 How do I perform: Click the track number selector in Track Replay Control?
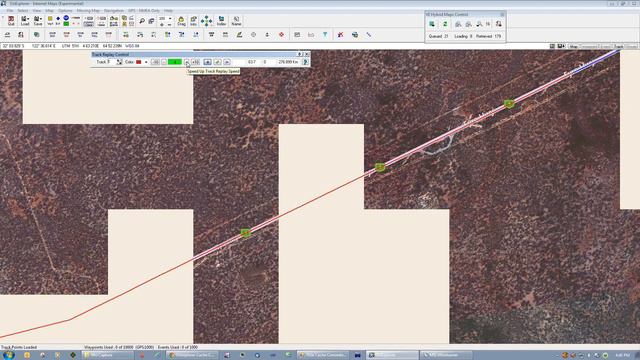119,62
